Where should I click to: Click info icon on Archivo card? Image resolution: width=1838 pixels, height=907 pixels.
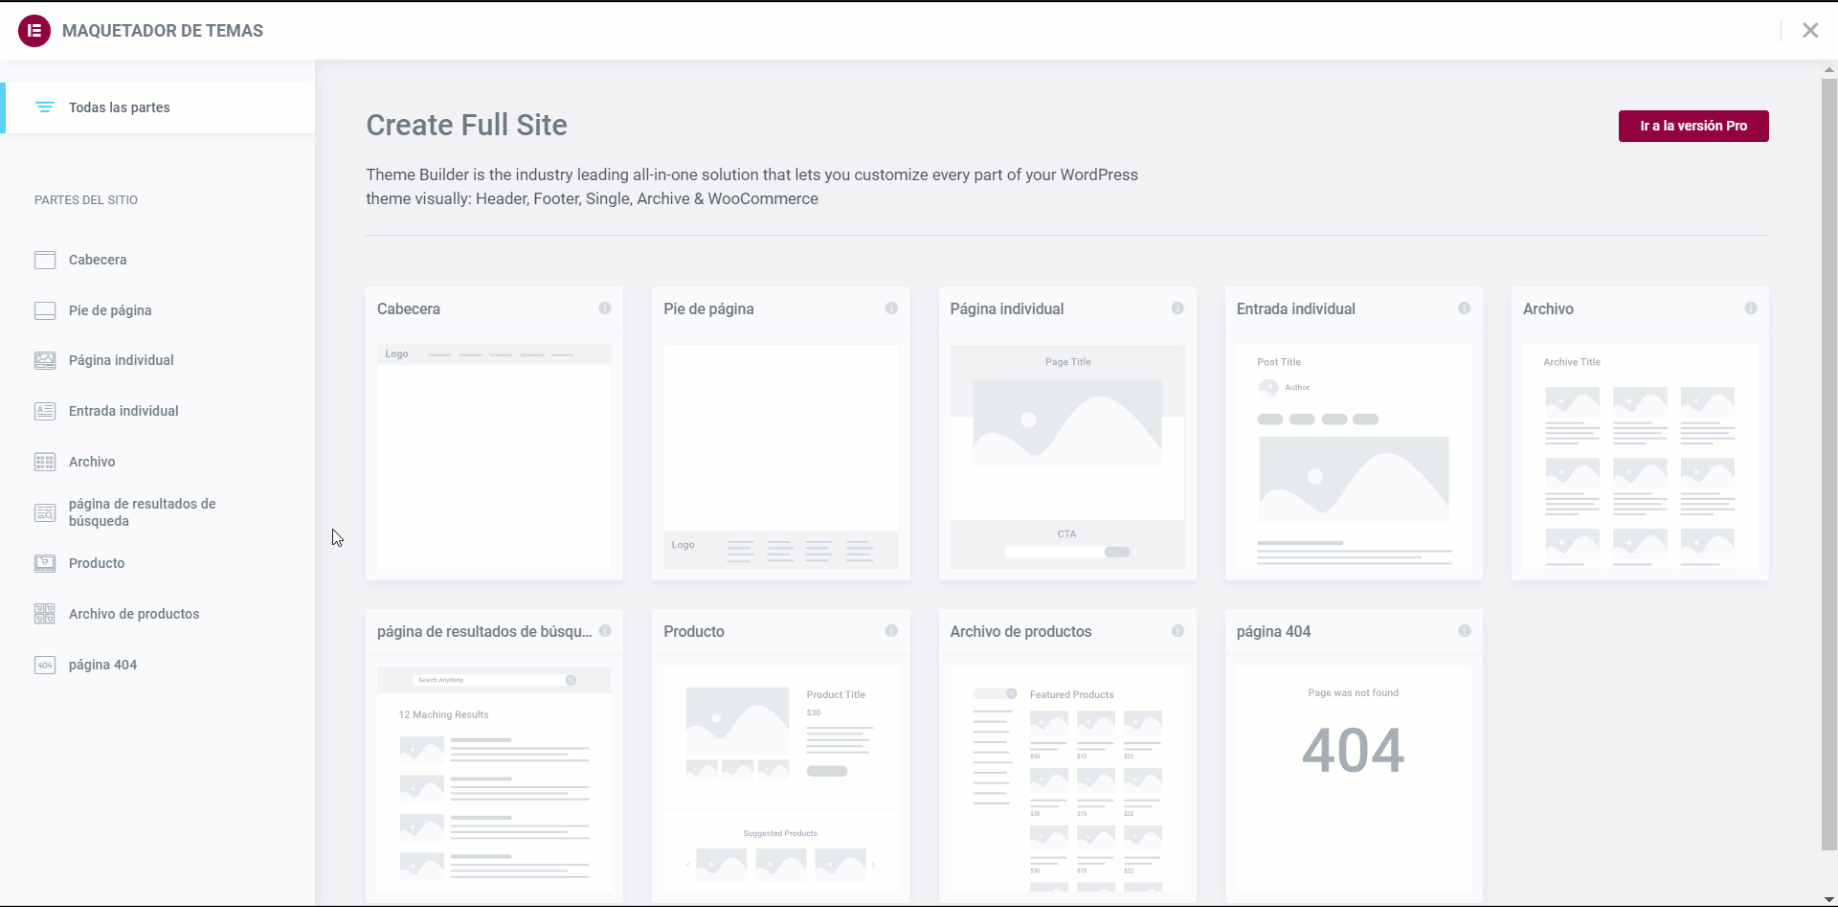pyautogui.click(x=1750, y=309)
